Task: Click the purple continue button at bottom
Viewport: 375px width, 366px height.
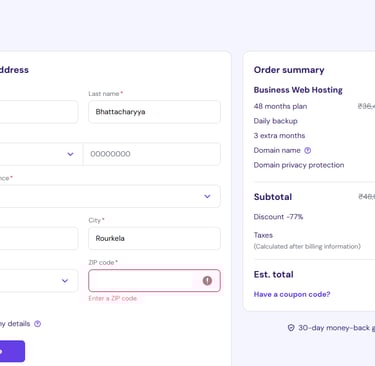Action: [12, 351]
